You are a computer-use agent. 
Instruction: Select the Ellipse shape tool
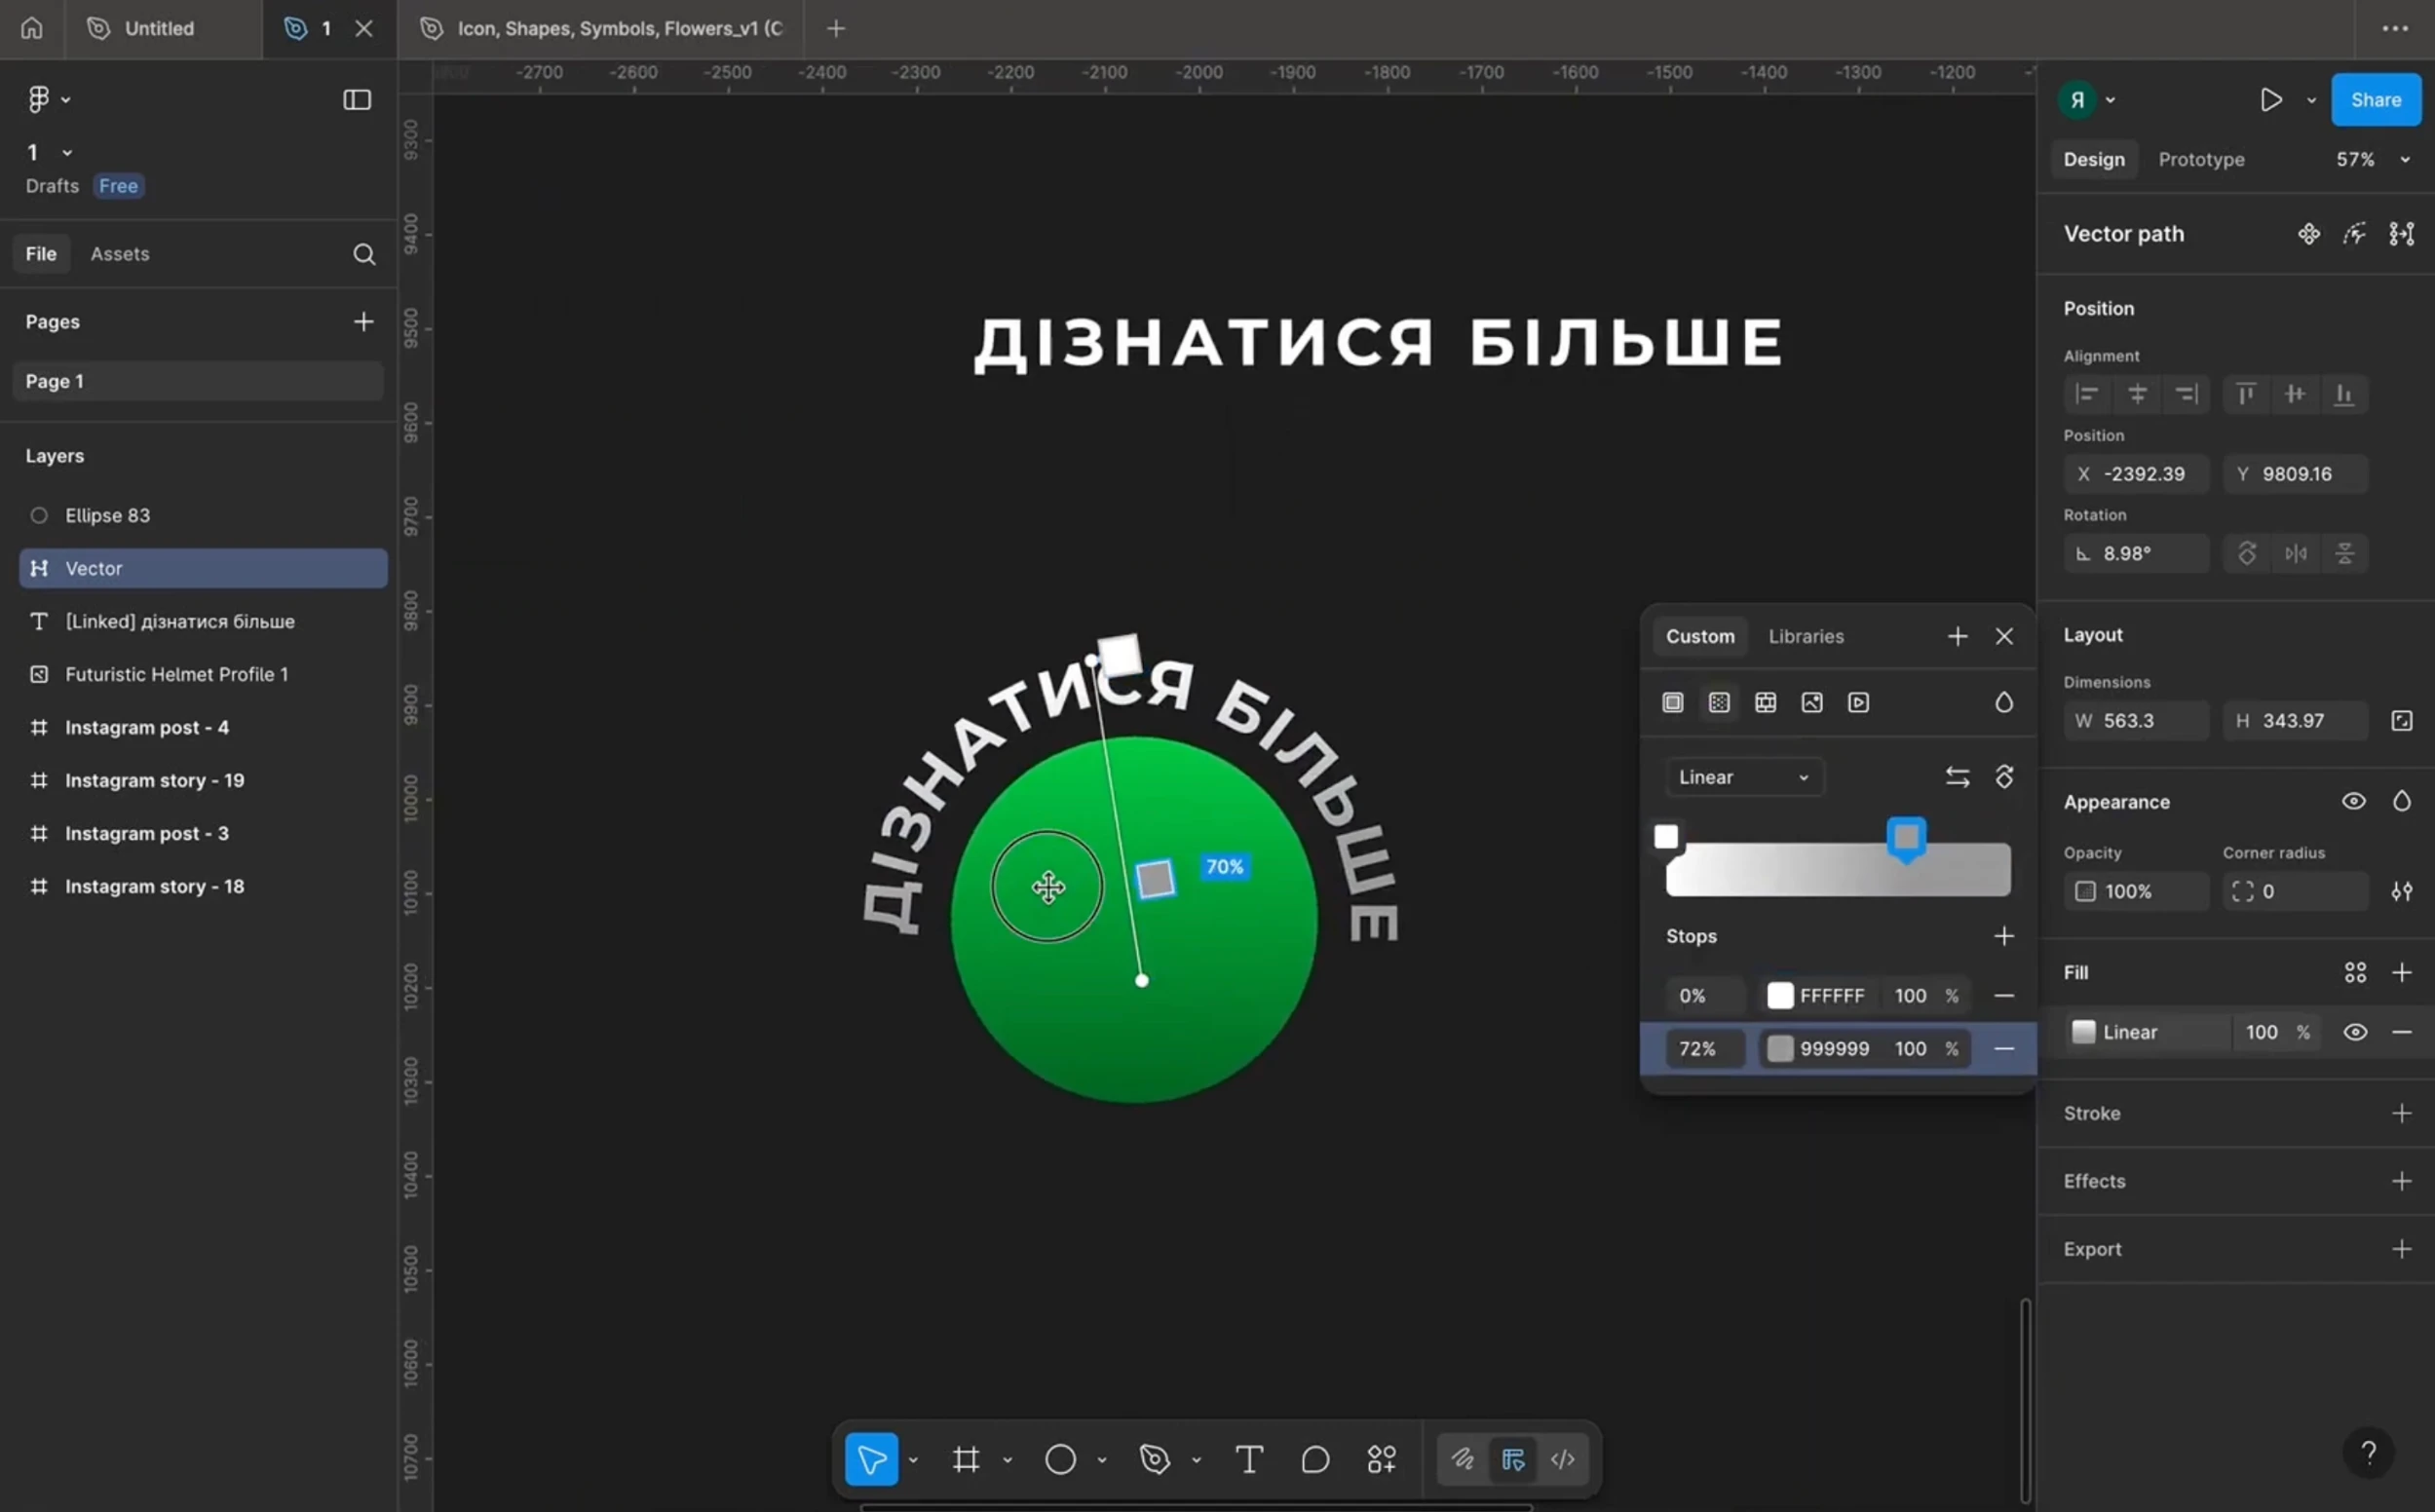[1060, 1459]
